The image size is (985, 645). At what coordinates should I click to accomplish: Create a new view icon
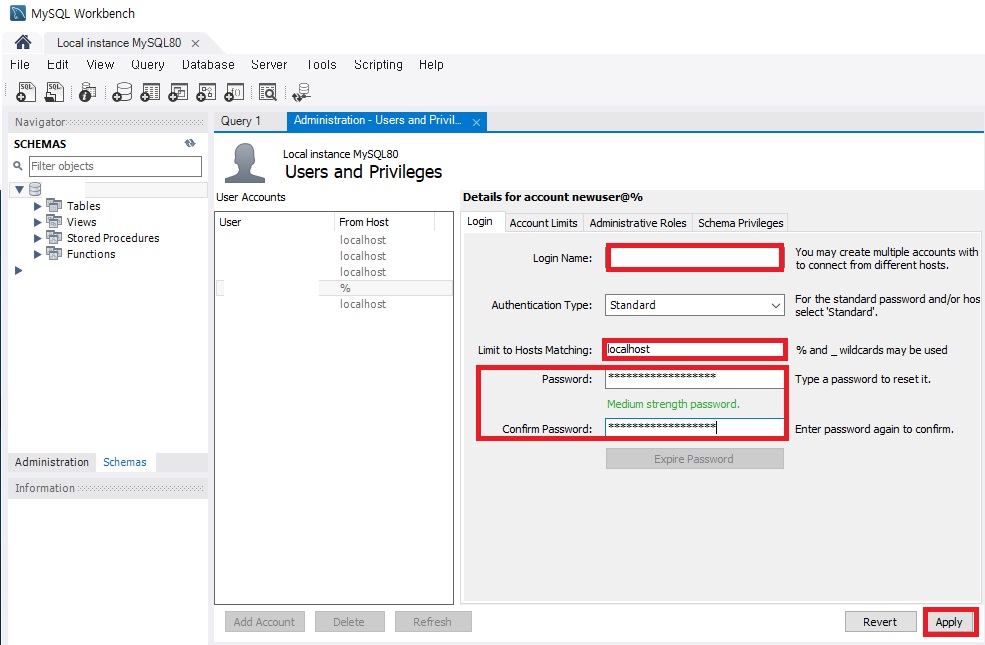pos(178,92)
